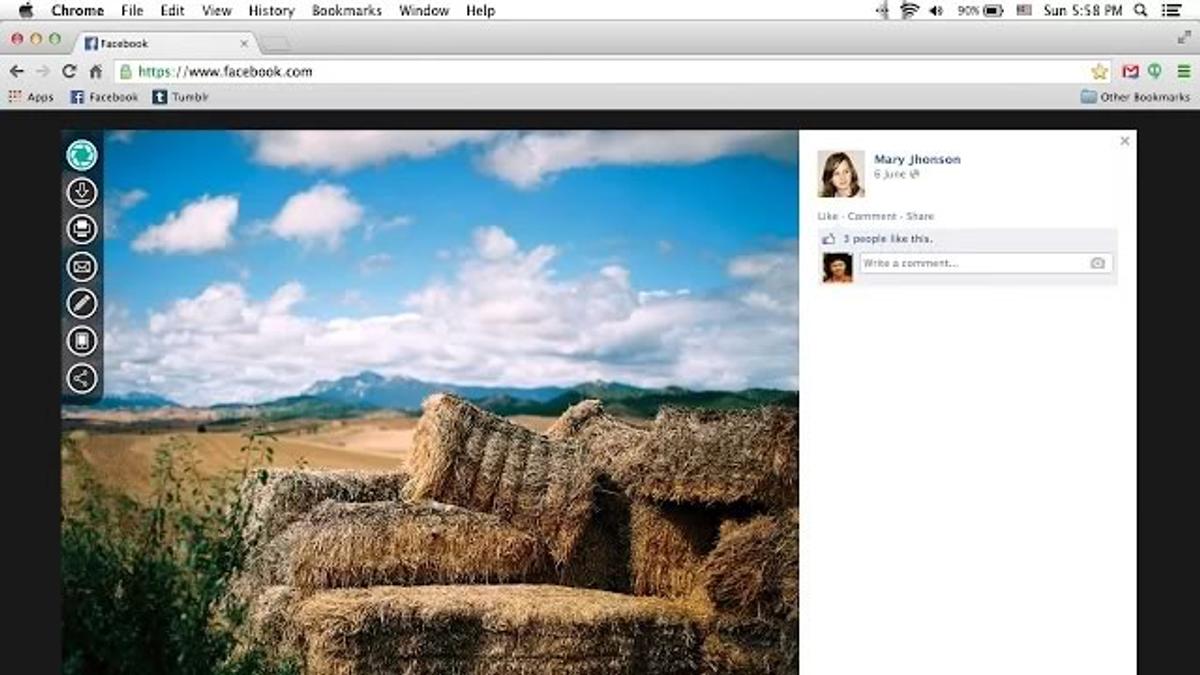This screenshot has height=675, width=1200.
Task: Click the 6 June post date
Action: (890, 174)
